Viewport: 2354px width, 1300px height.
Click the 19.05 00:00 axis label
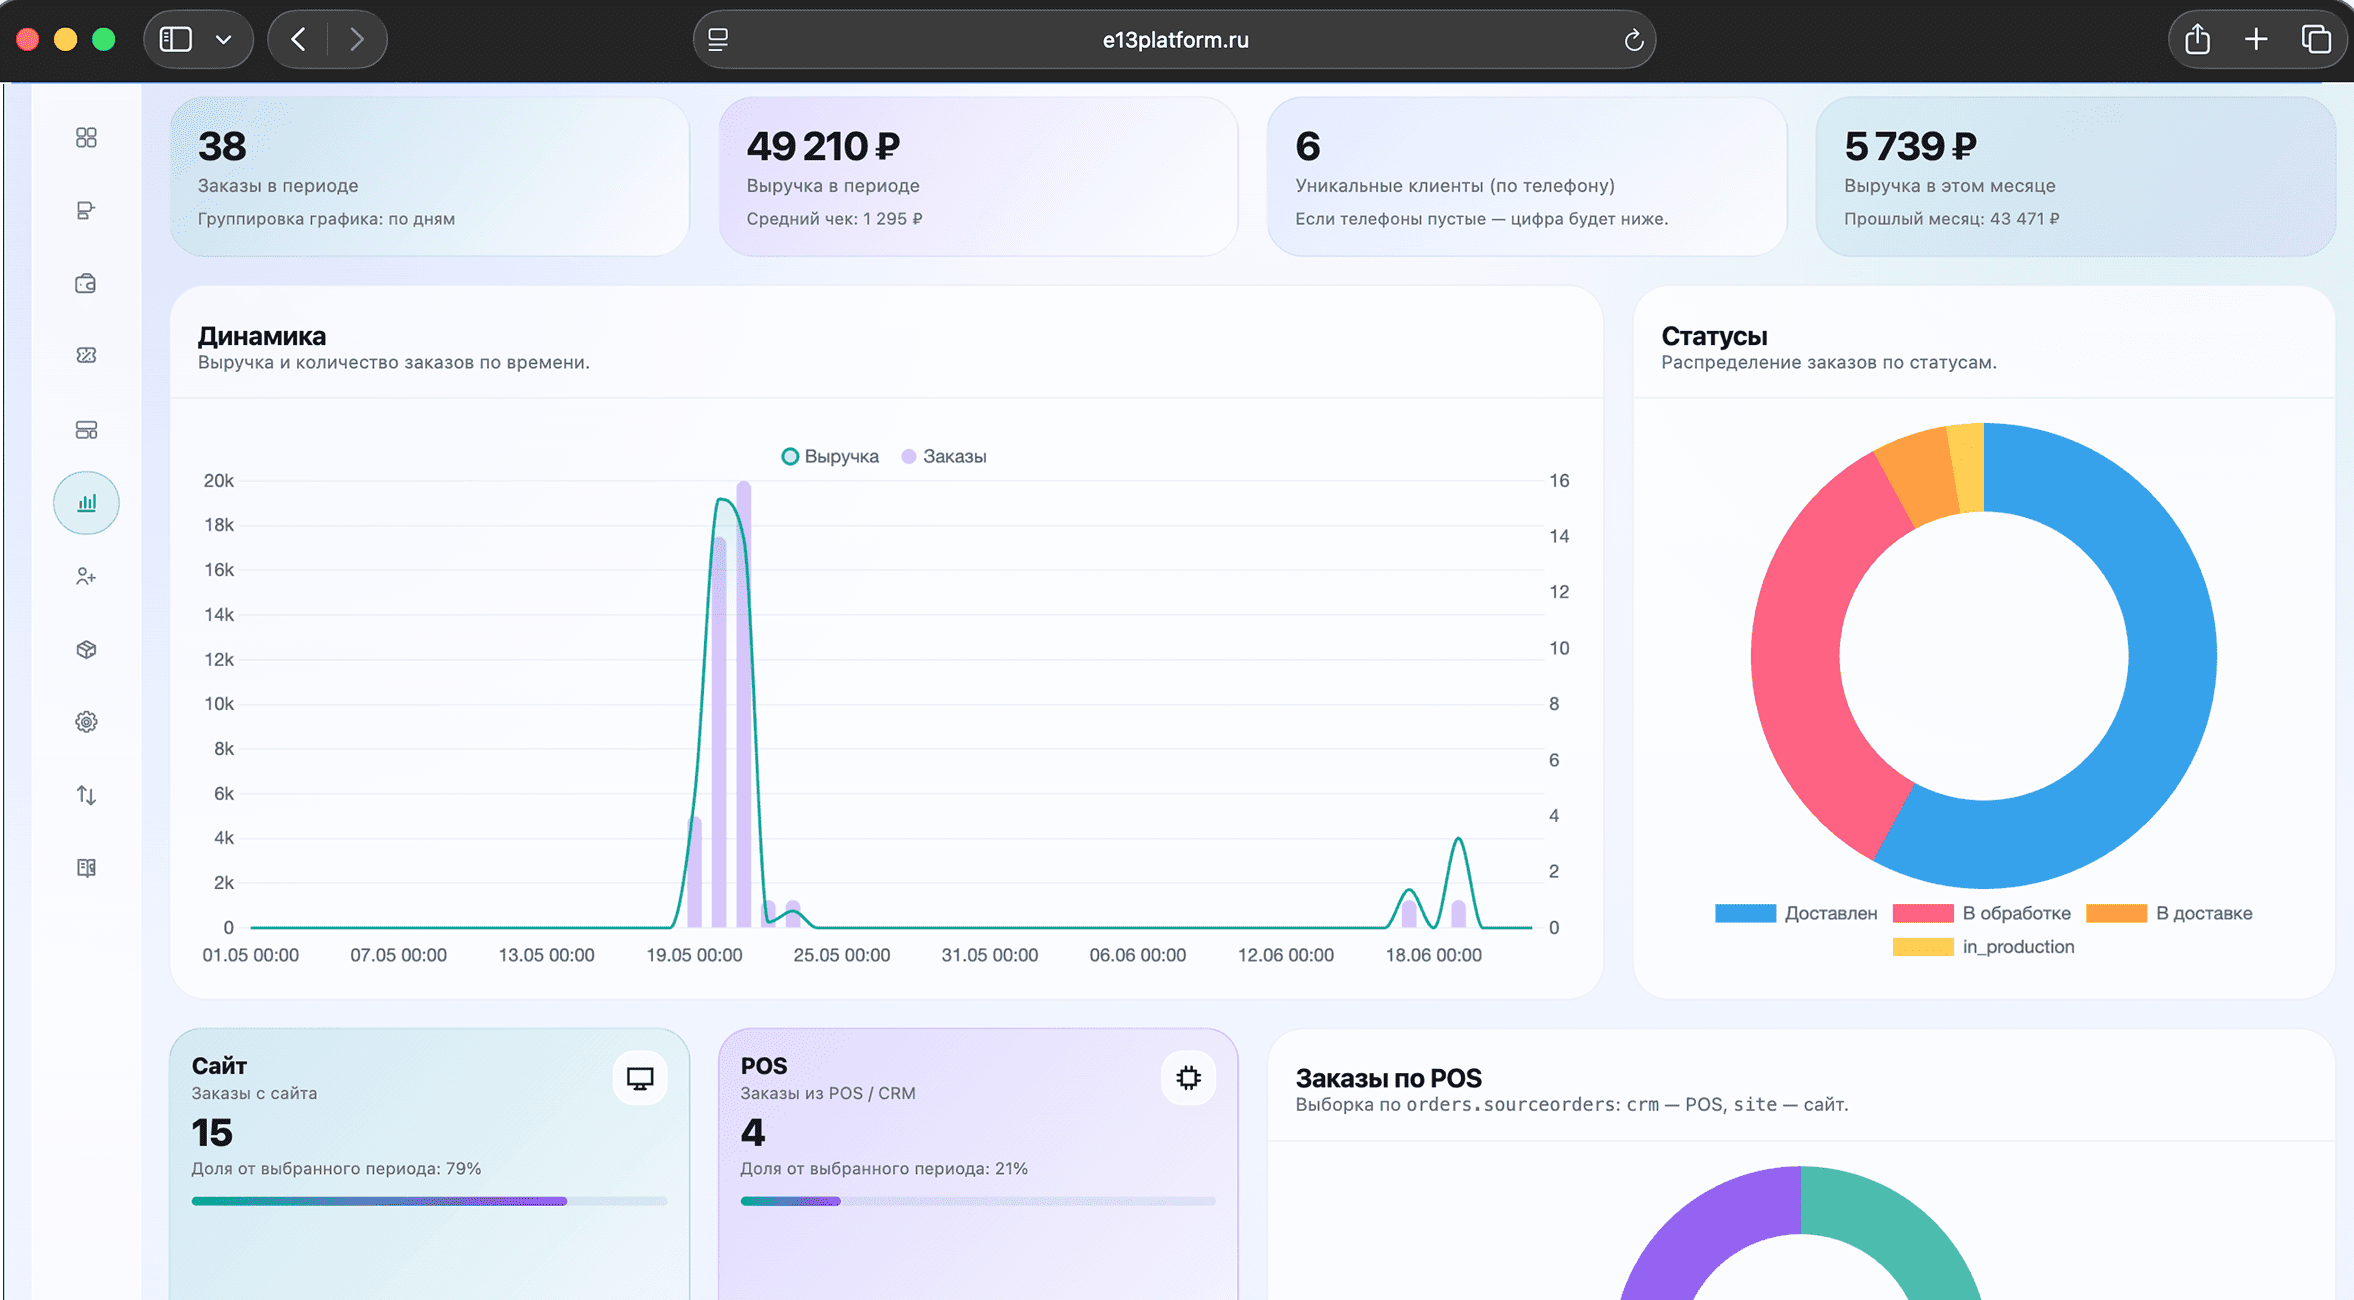point(694,956)
